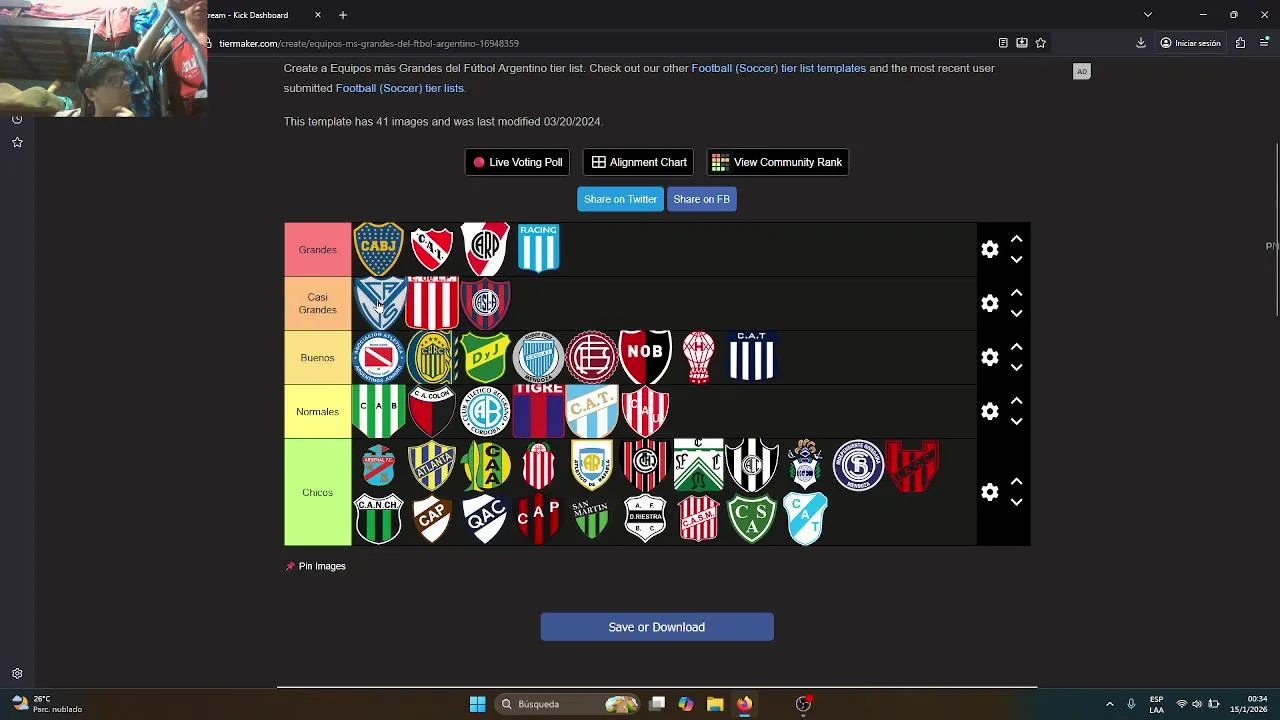Move Normales row down with arrow

click(1016, 422)
